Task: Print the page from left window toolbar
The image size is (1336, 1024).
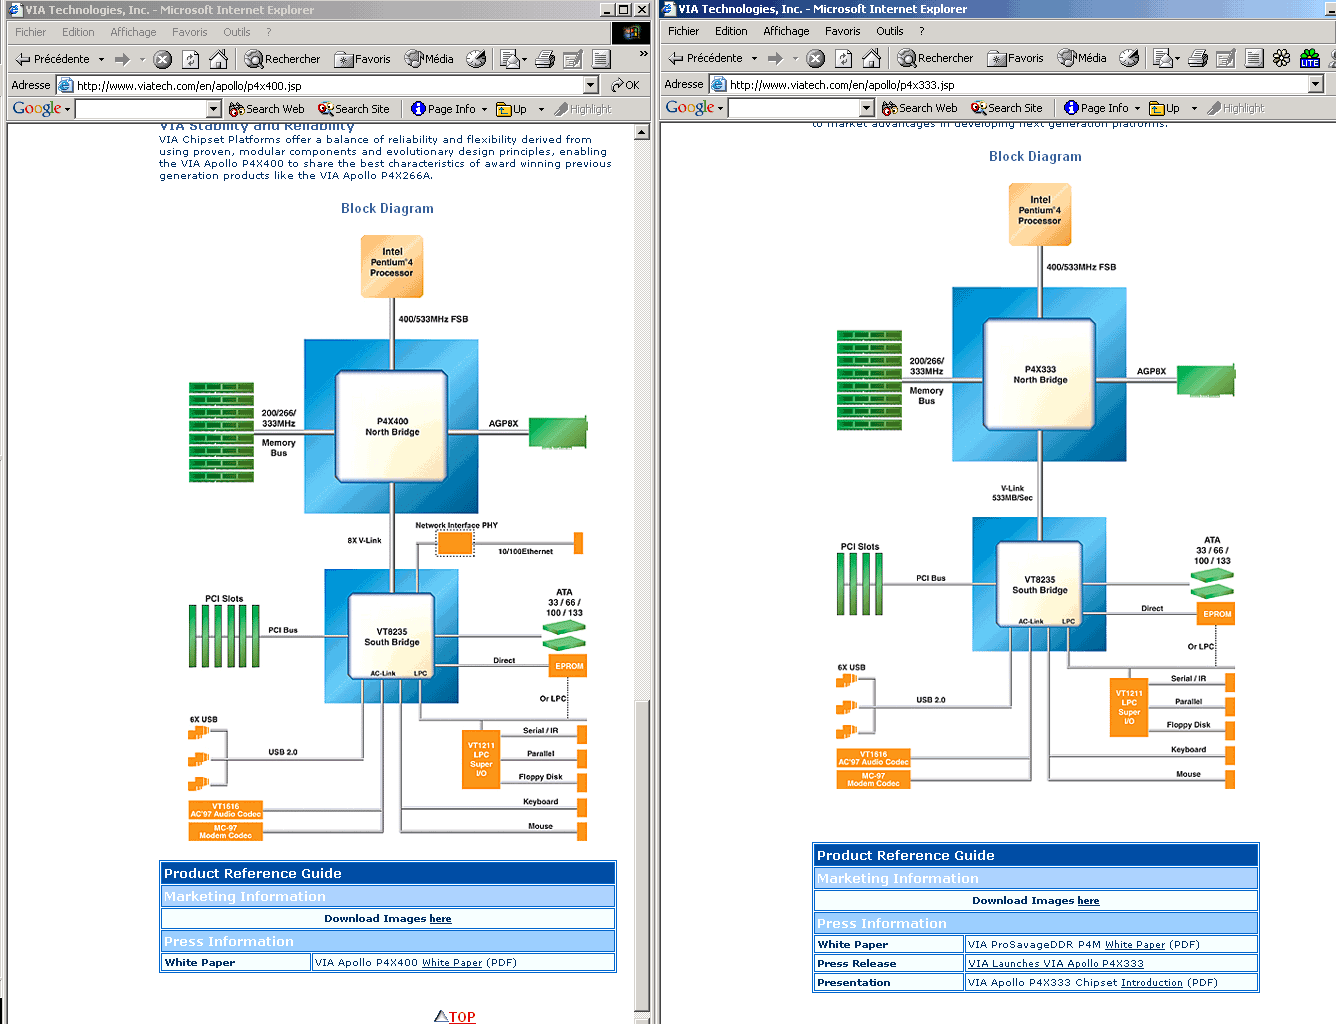Action: tap(545, 59)
